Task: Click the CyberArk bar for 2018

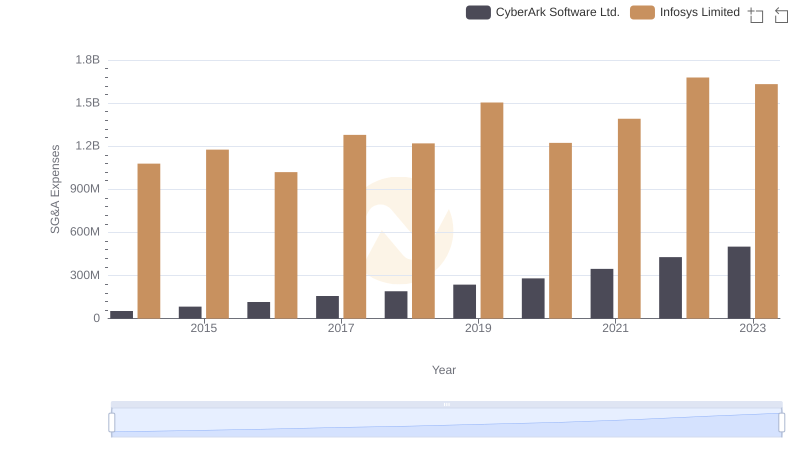Action: pos(396,304)
